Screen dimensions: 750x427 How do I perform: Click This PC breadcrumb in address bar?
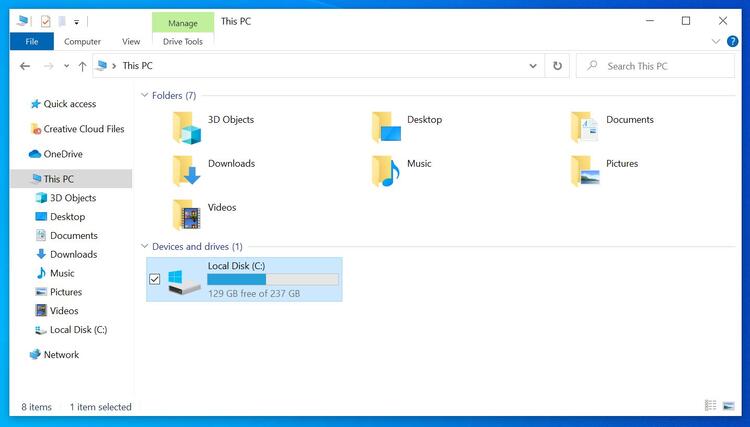click(137, 66)
